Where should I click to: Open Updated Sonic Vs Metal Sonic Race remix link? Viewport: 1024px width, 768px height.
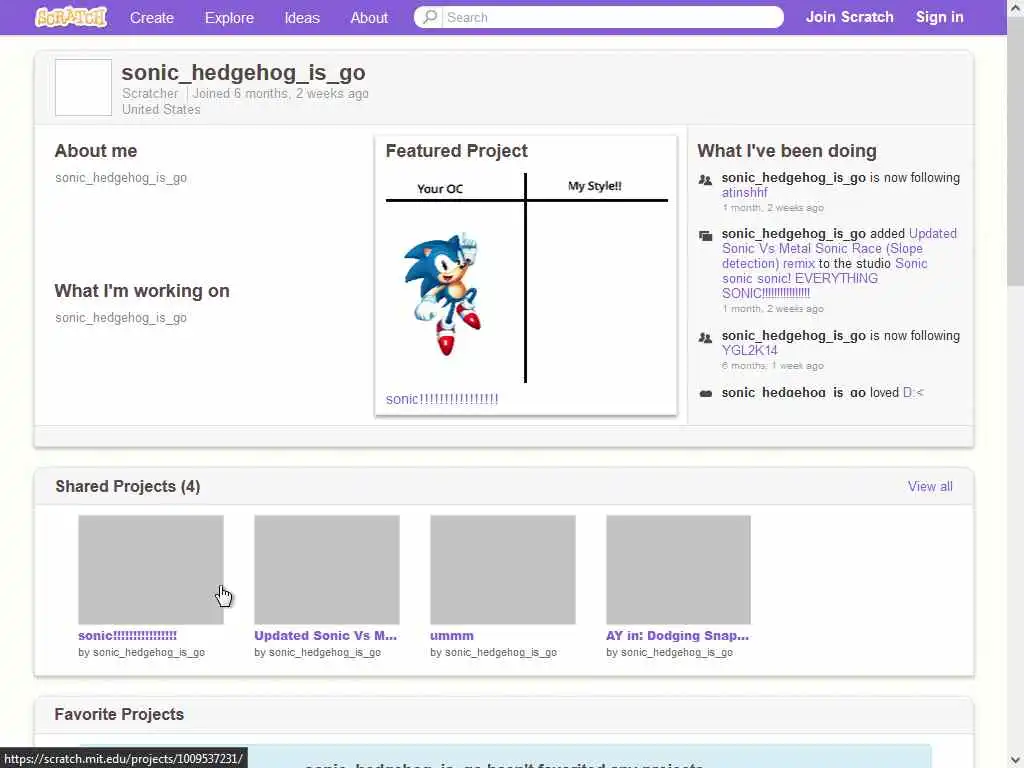pyautogui.click(x=839, y=248)
